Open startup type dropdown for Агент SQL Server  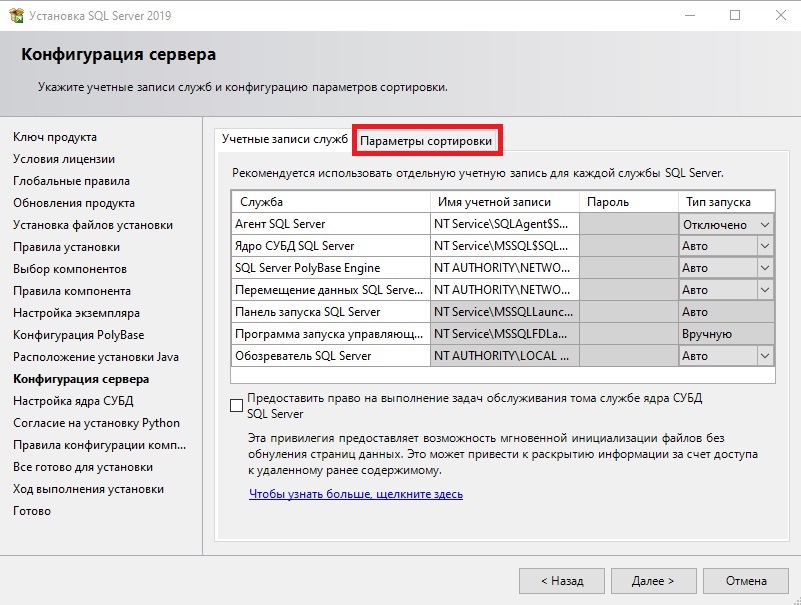point(764,225)
